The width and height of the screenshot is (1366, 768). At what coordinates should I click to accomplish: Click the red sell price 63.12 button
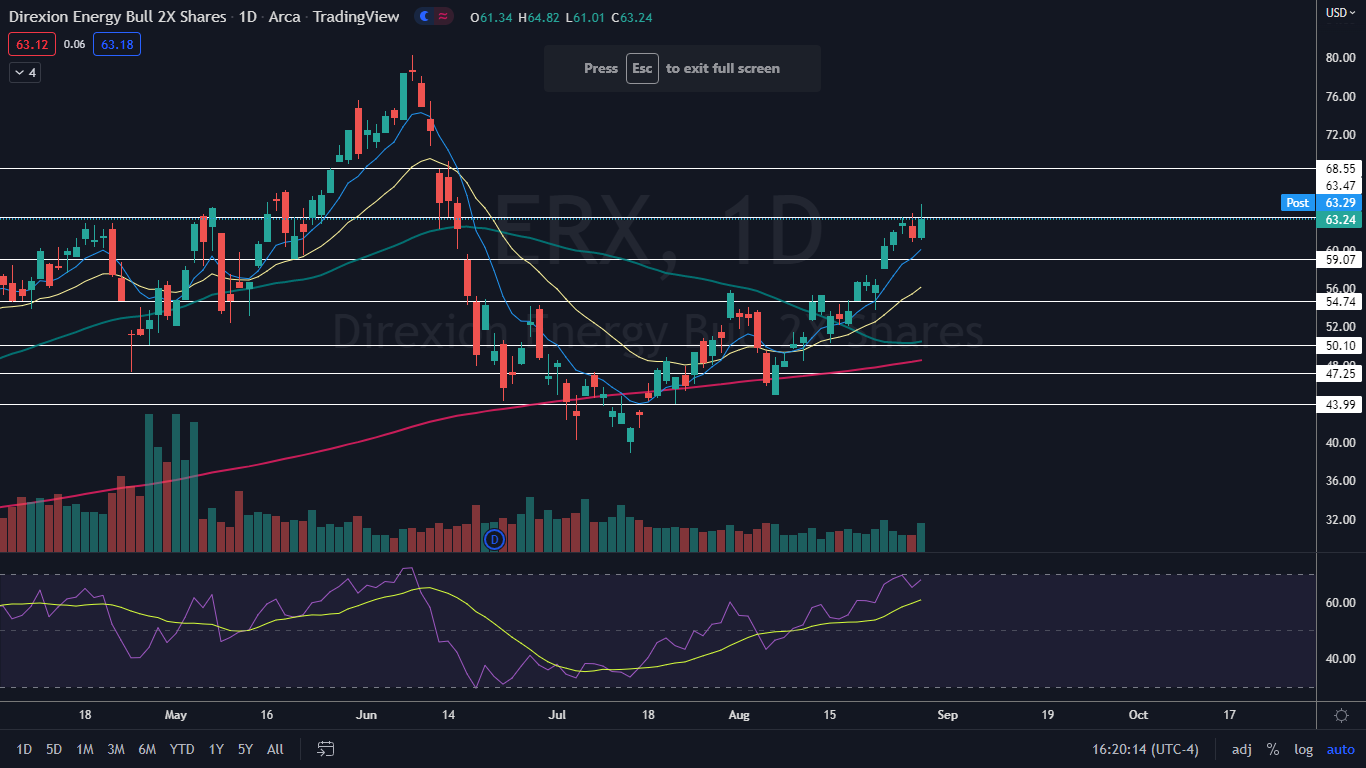(x=32, y=44)
